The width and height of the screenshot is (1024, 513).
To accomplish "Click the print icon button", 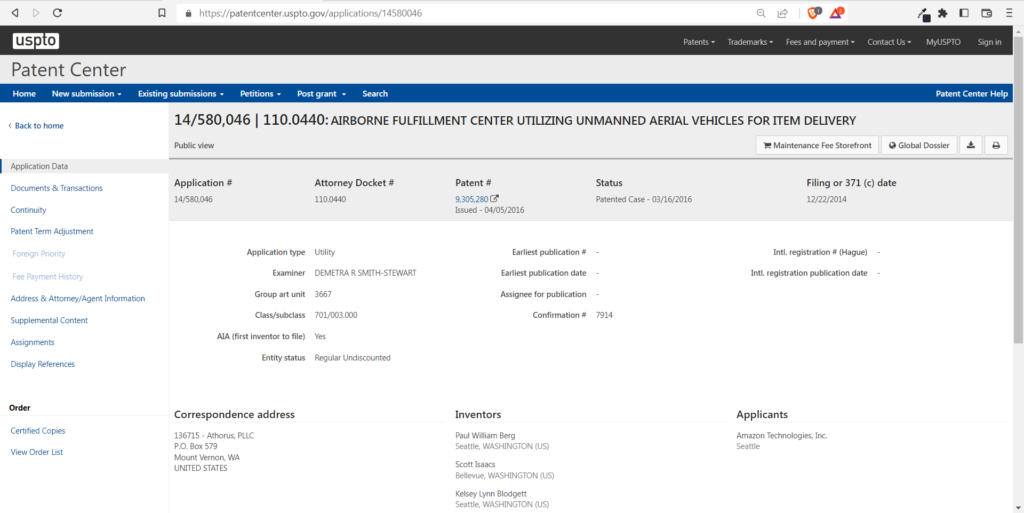I will tap(995, 145).
